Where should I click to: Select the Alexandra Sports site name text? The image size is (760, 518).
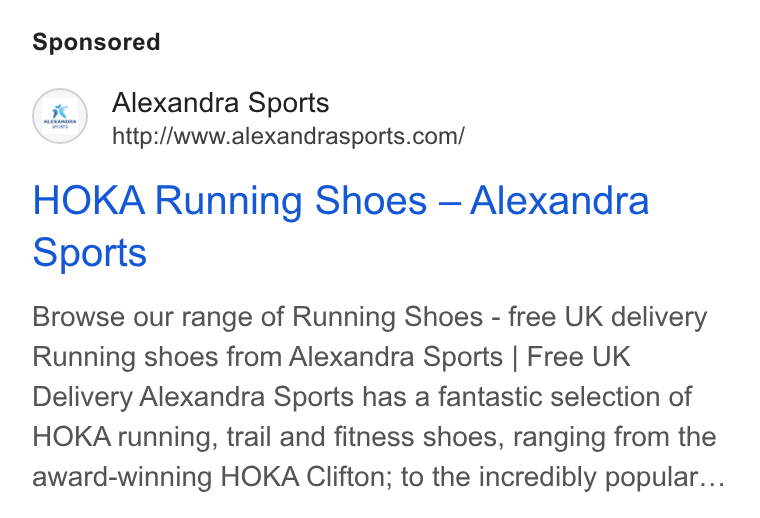pos(221,103)
